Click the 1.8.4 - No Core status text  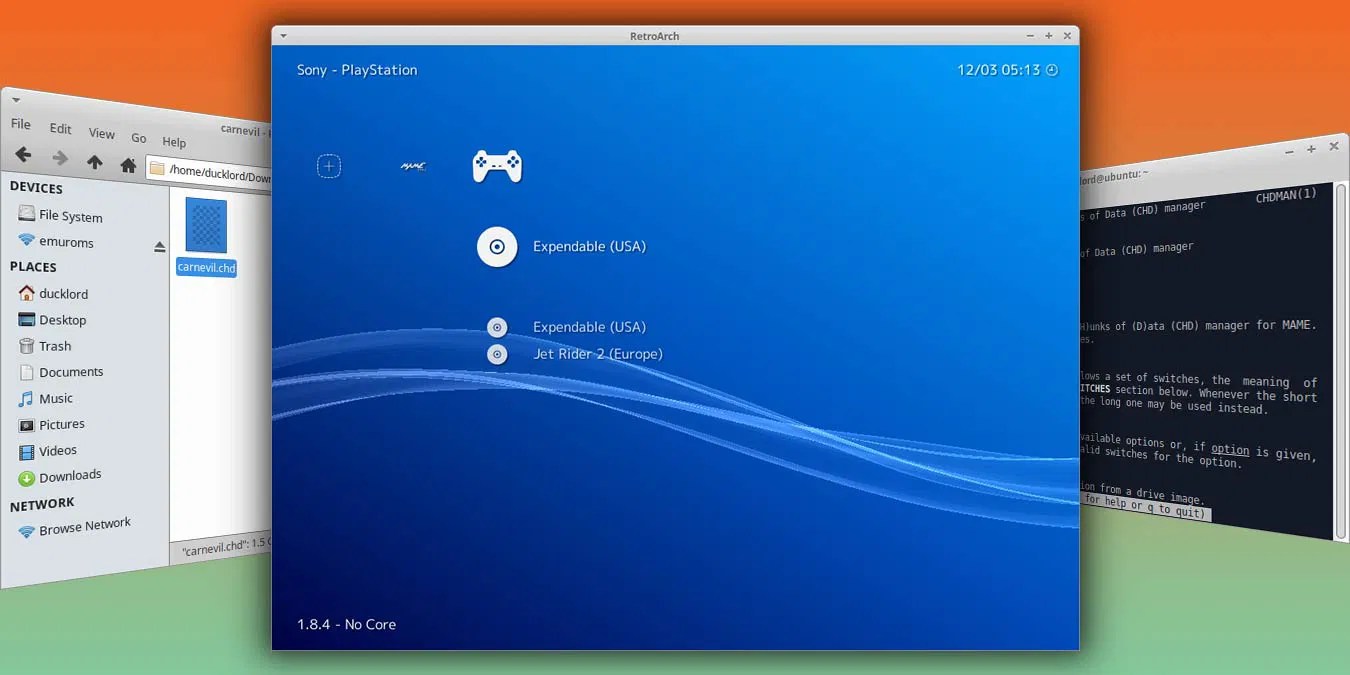coord(346,624)
